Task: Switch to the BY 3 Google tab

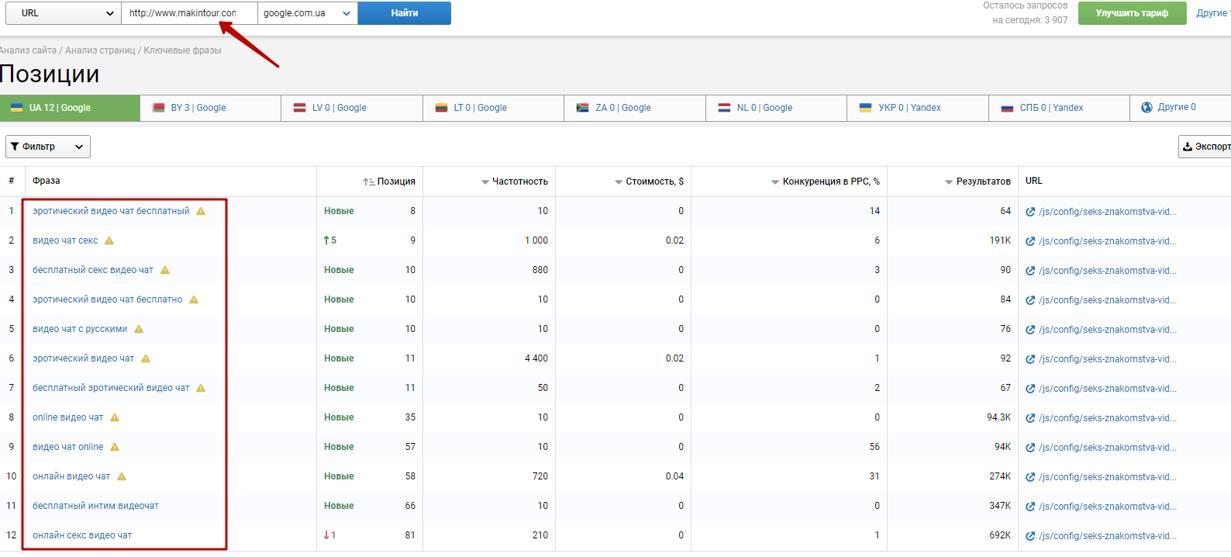Action: 197,108
